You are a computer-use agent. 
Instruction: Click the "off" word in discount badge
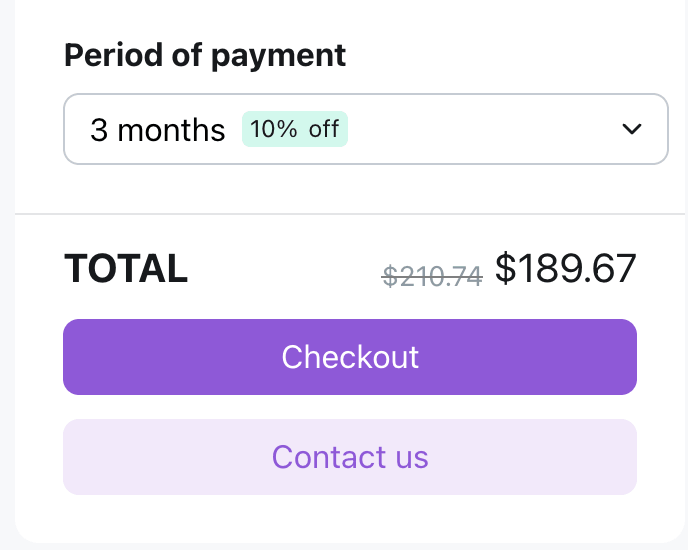pyautogui.click(x=323, y=129)
